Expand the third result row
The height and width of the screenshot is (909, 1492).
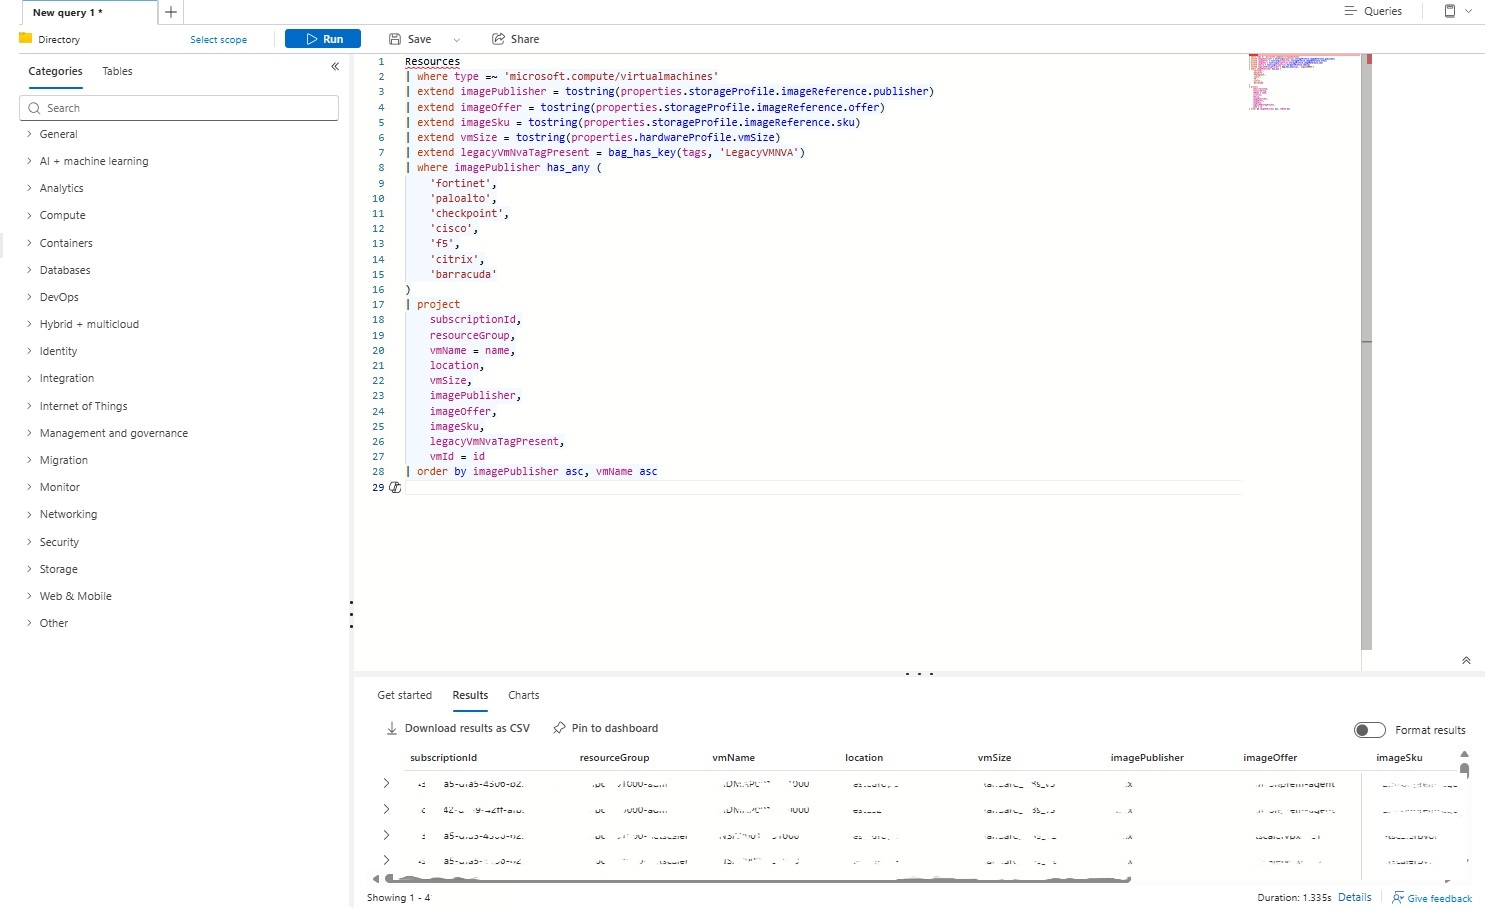[x=386, y=835]
